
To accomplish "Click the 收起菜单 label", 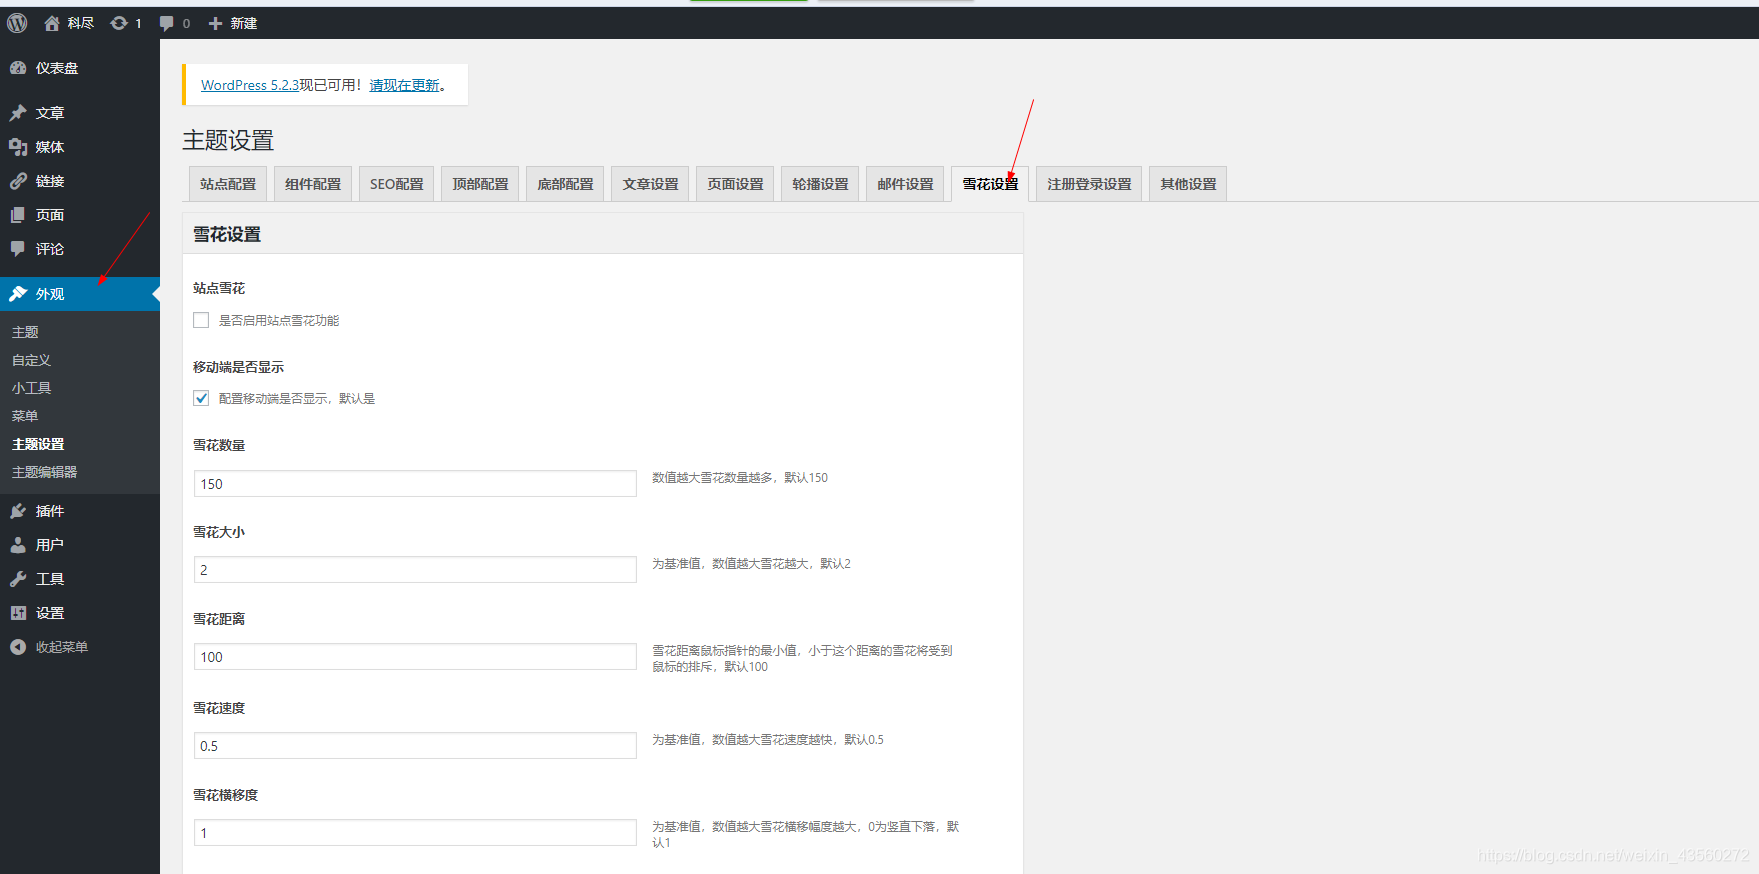I will point(62,647).
